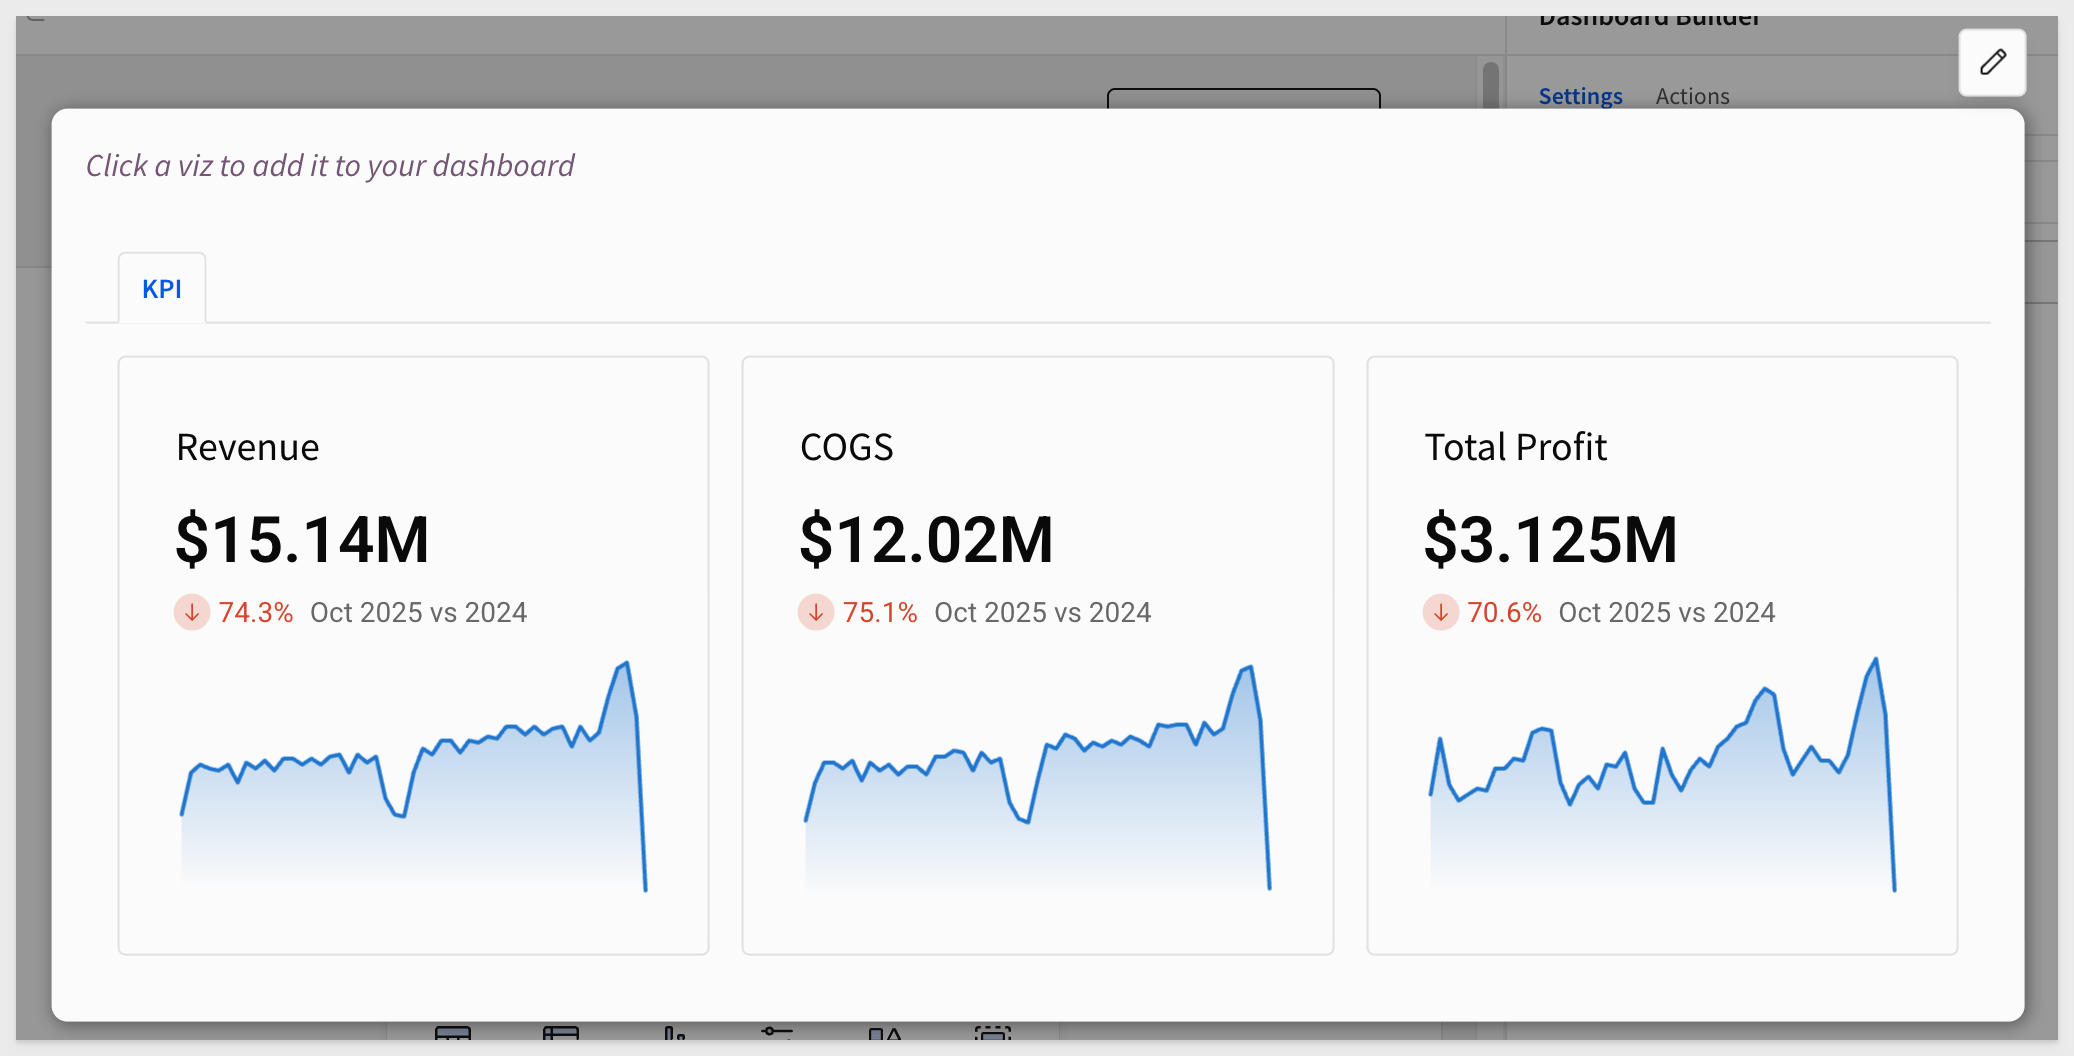The width and height of the screenshot is (2074, 1056).
Task: Click the dashed container icon in bottom toolbar
Action: 993,1032
